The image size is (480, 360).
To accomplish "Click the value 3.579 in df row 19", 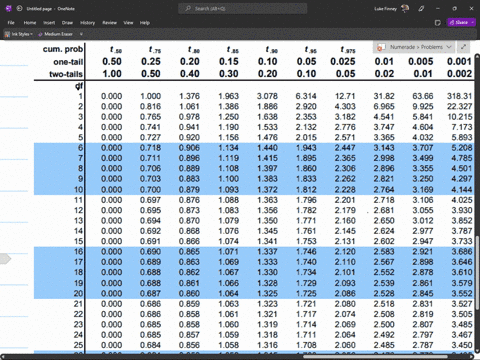I will pyautogui.click(x=462, y=283).
